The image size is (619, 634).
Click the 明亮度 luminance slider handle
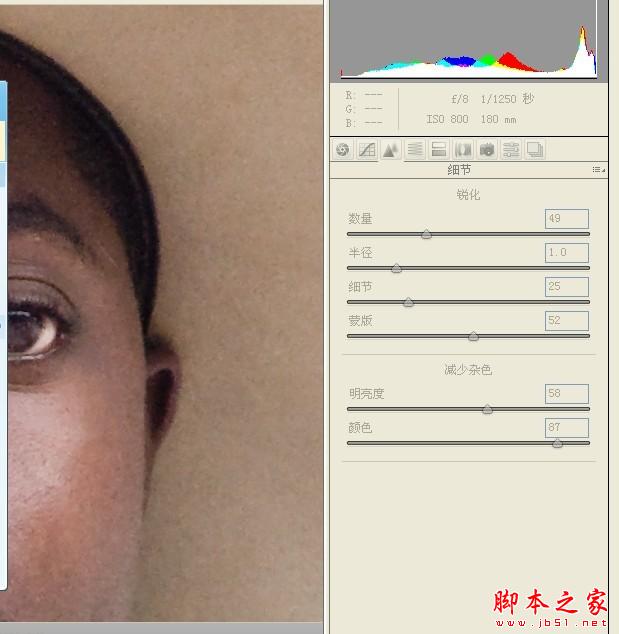(x=487, y=409)
